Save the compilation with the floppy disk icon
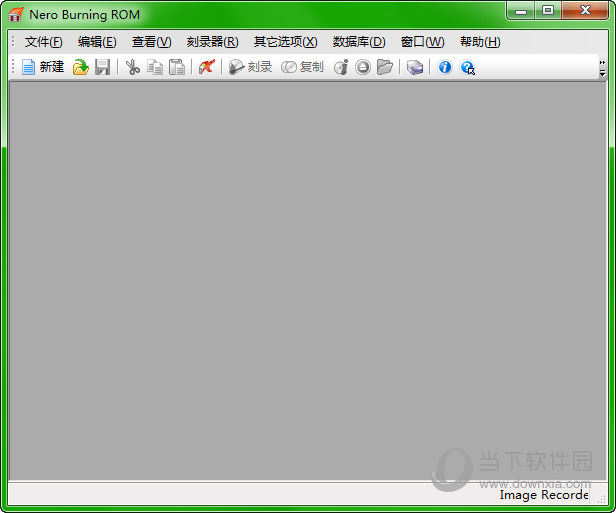616x513 pixels. click(103, 67)
